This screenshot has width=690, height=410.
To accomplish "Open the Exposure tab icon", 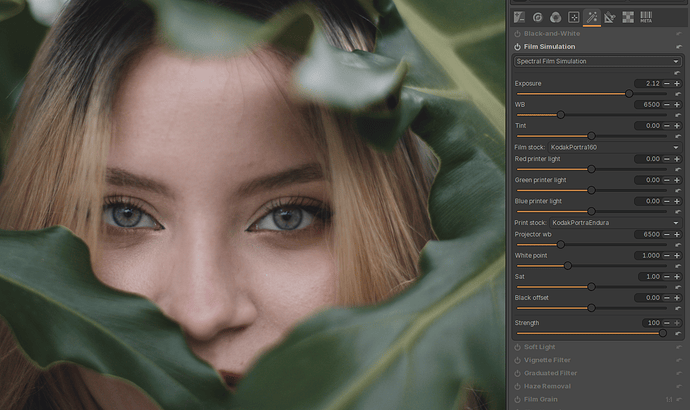I will click(x=519, y=16).
